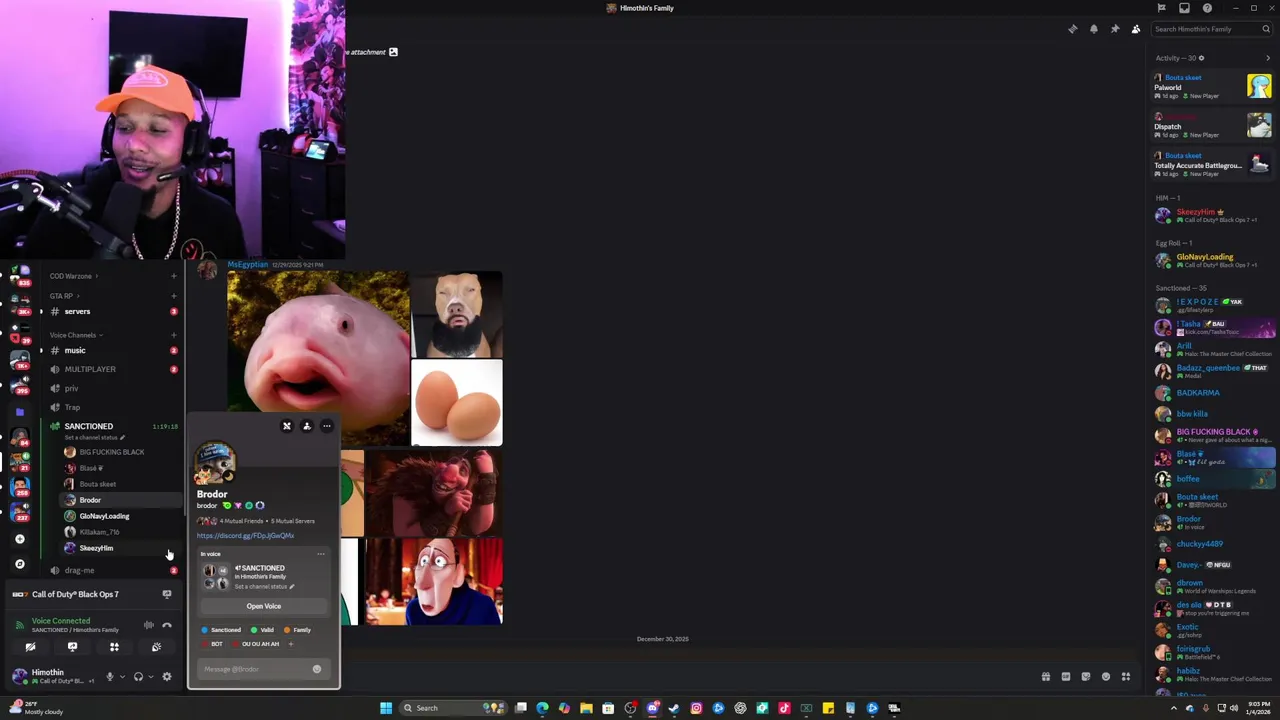Select member boffee in member list

click(x=1214, y=479)
